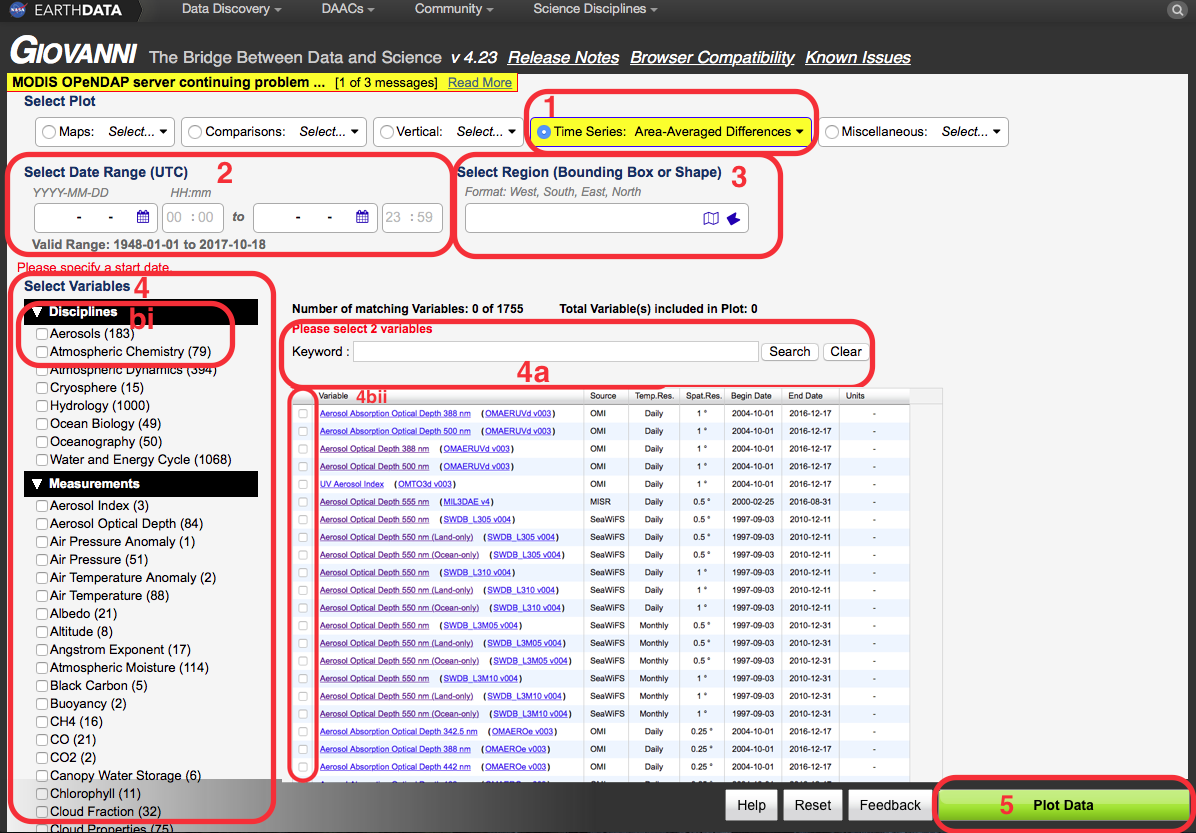Viewport: 1196px width, 833px height.
Task: Check the Black Carbon checkbox
Action: (x=42, y=686)
